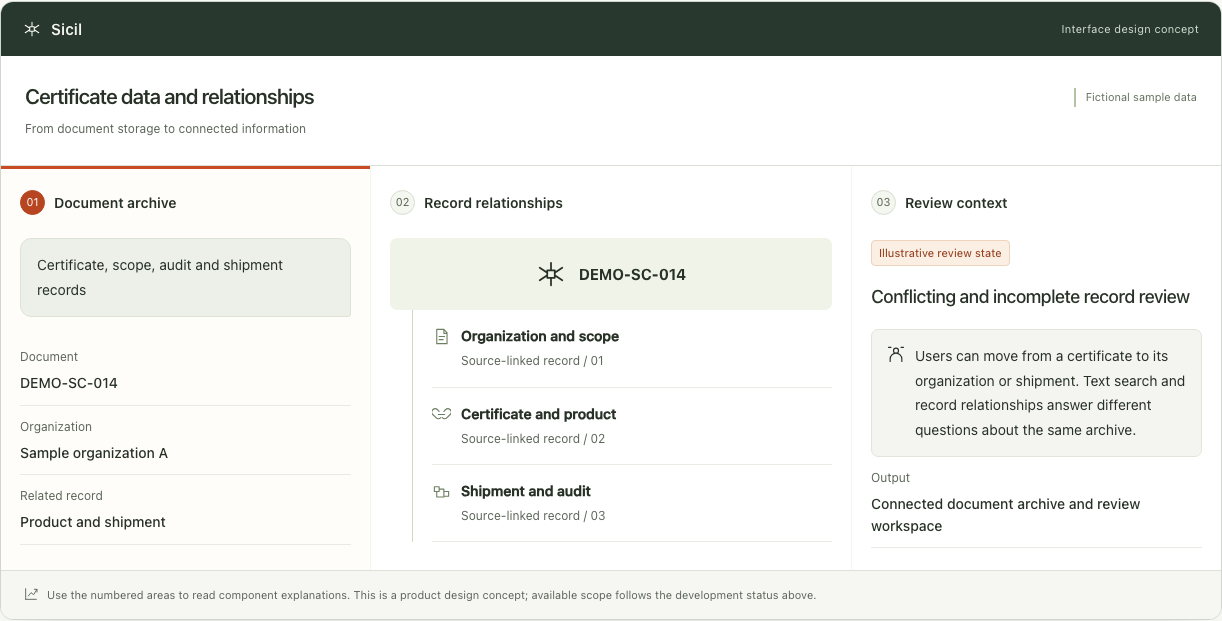
Task: Open the Organization and scope record
Action: point(632,348)
